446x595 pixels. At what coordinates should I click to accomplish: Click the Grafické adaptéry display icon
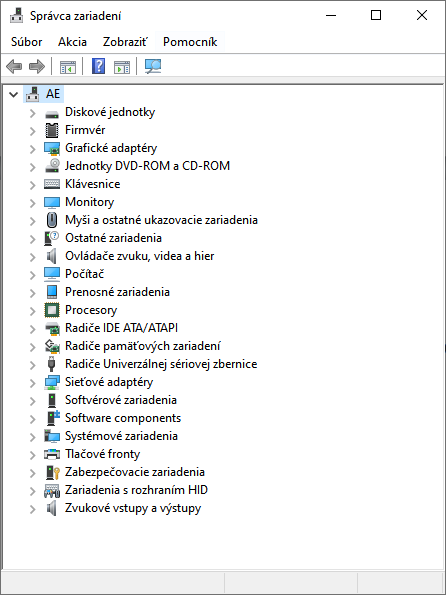click(x=52, y=148)
